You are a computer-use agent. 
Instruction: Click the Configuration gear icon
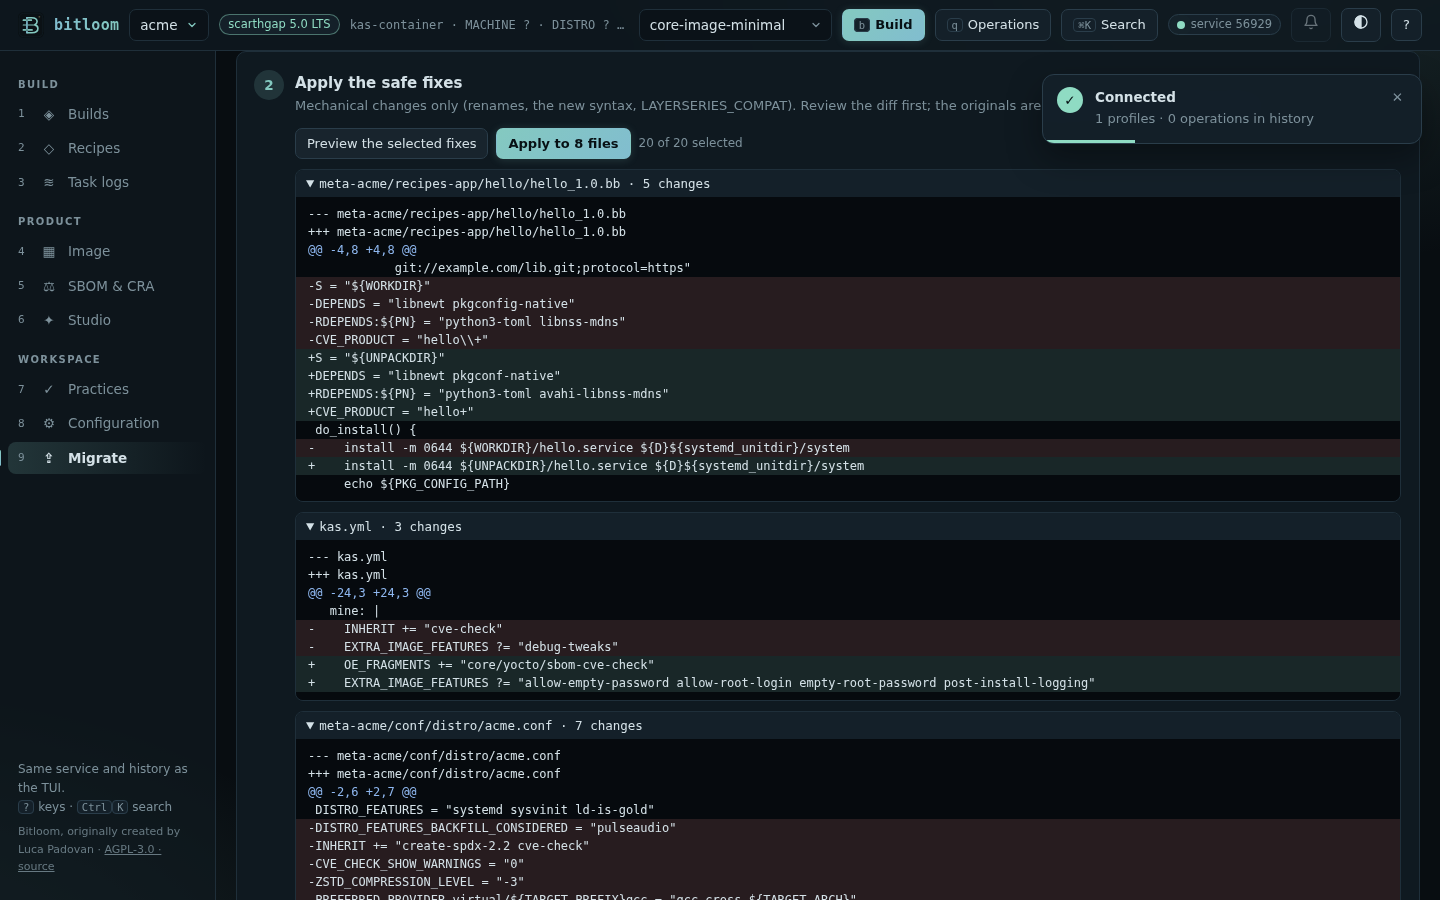[49, 424]
